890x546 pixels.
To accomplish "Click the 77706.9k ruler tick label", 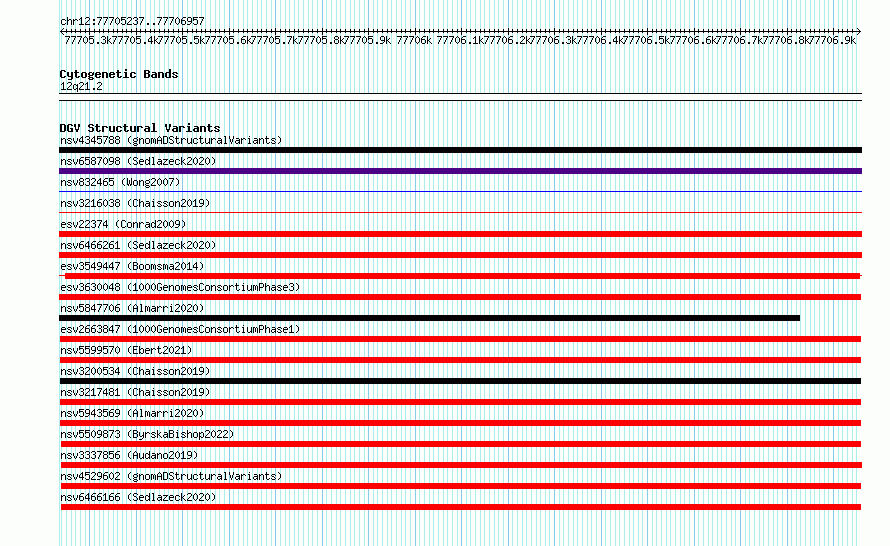I will pyautogui.click(x=835, y=40).
